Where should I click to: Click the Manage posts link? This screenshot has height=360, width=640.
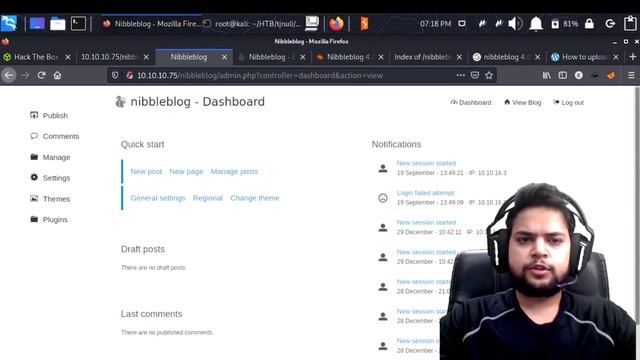pos(234,171)
